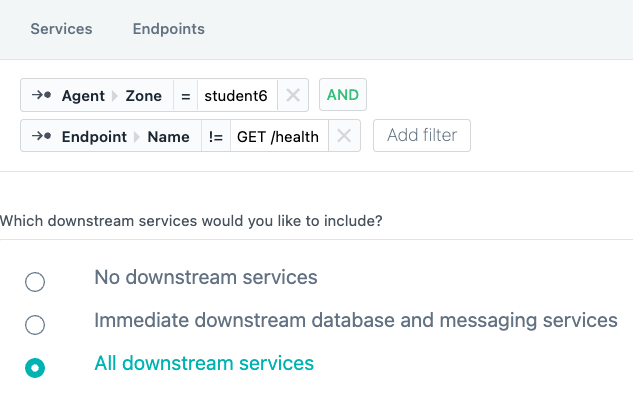Switch to the Endpoints tab
Viewport: 633px width, 395px height.
coord(169,29)
